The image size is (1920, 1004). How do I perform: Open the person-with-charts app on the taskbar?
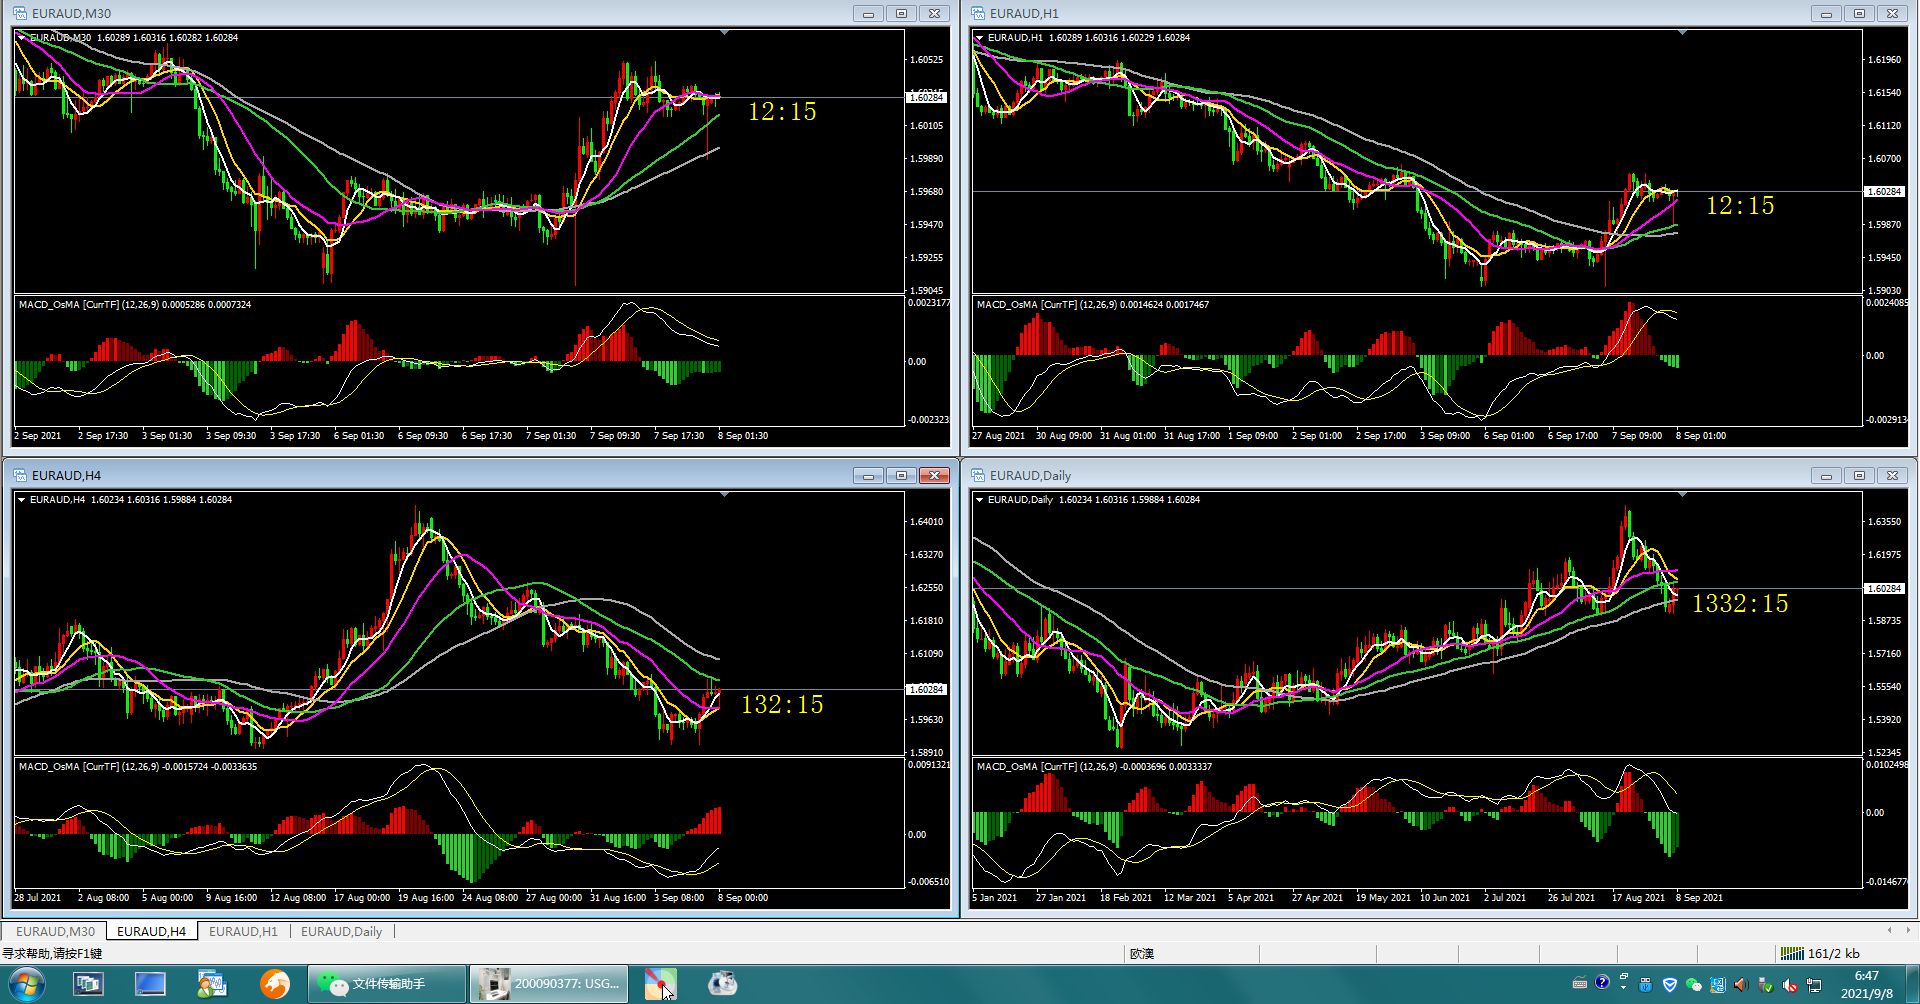point(212,985)
